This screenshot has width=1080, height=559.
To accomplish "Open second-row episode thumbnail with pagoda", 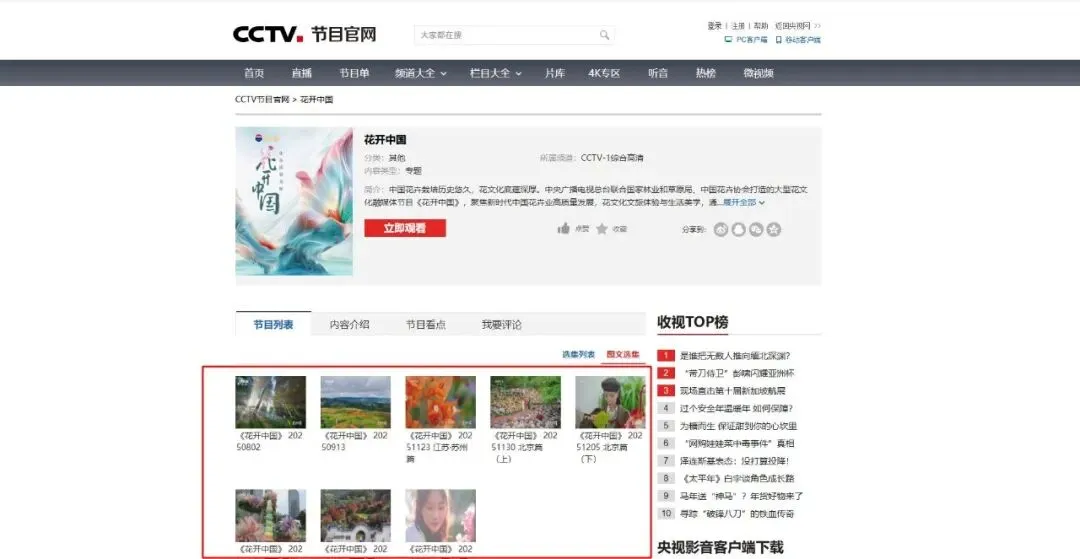I will pos(271,516).
